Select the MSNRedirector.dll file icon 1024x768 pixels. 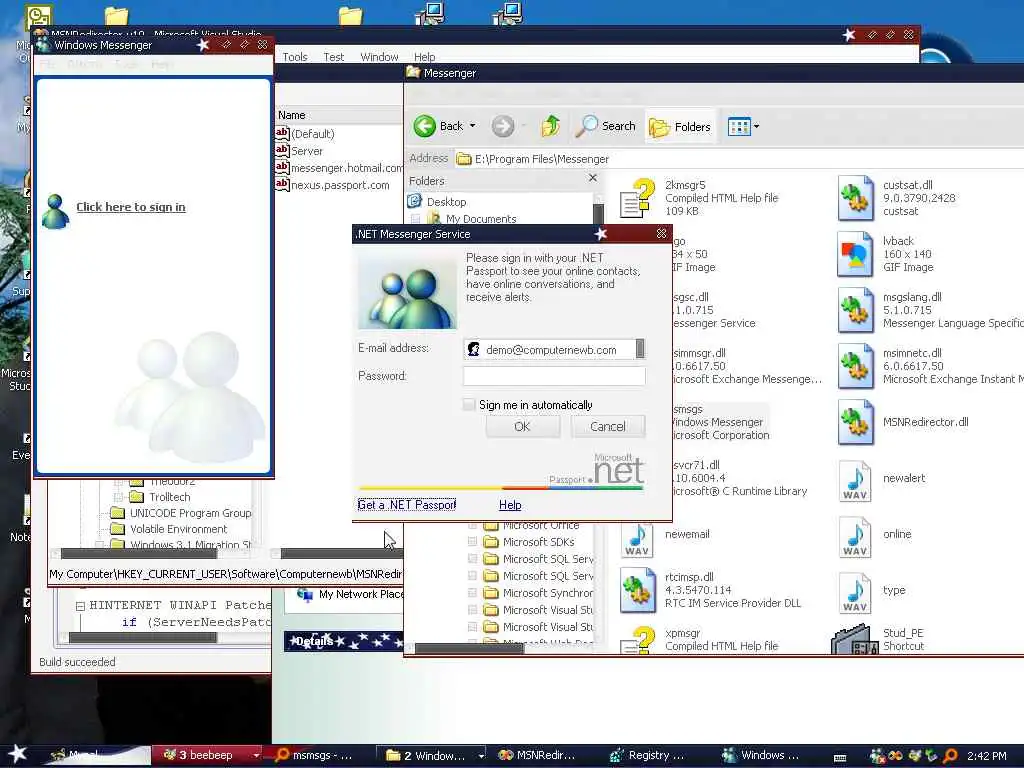[855, 422]
